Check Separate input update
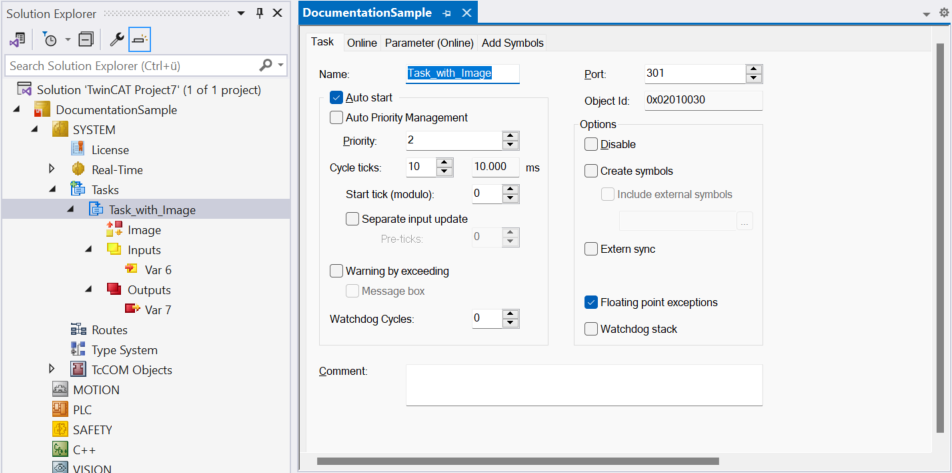 [x=352, y=219]
